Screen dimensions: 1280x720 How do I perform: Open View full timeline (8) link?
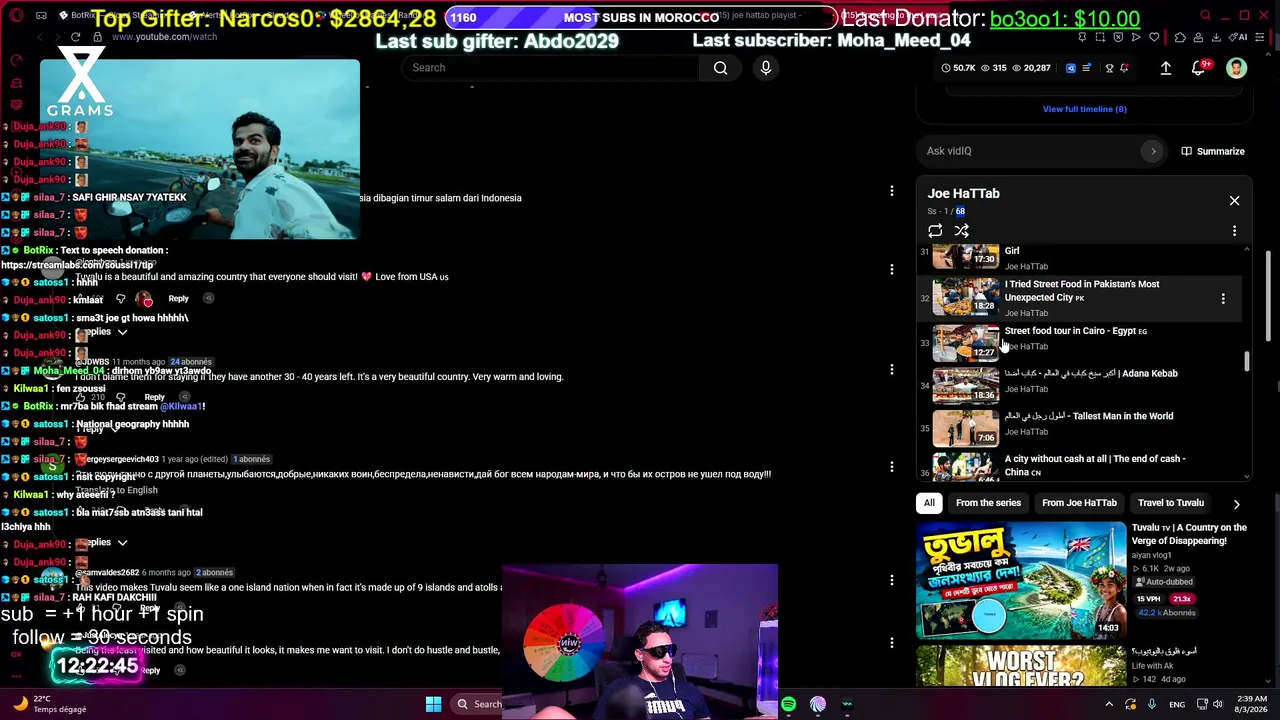click(1084, 109)
